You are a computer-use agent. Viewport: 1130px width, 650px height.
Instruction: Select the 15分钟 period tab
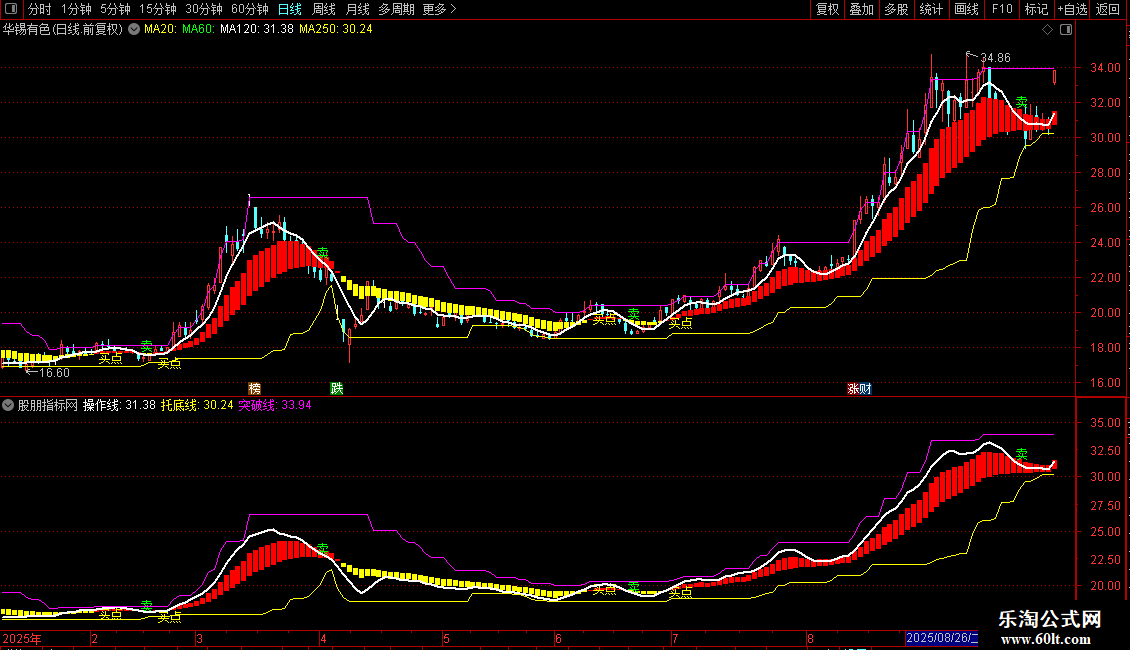tap(158, 9)
